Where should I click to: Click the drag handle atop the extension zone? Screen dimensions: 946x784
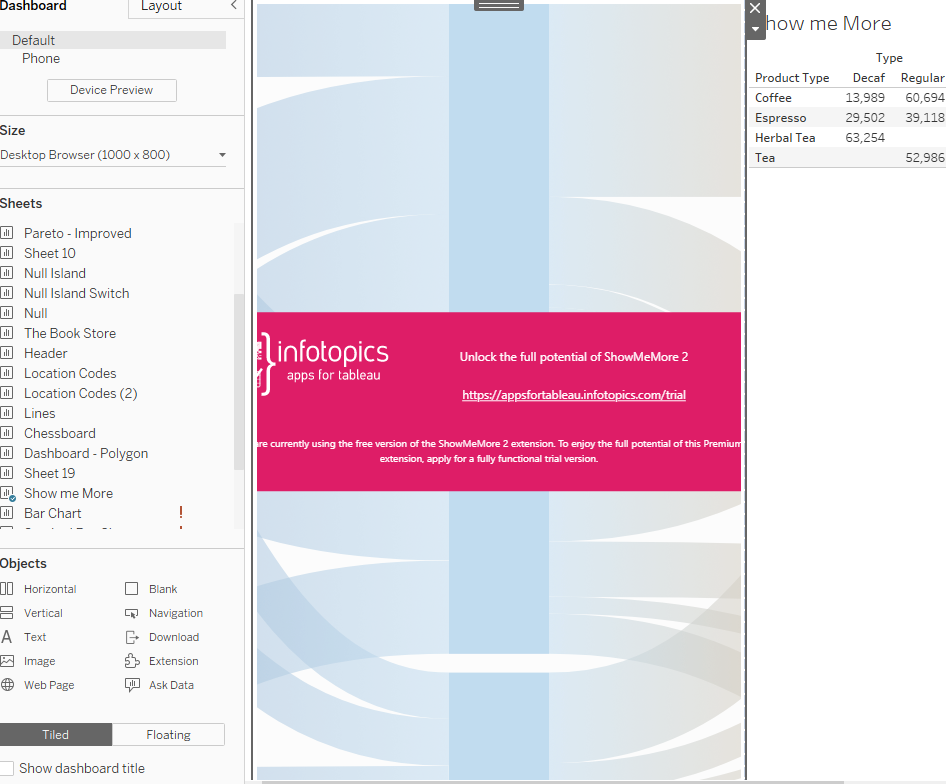[x=498, y=5]
